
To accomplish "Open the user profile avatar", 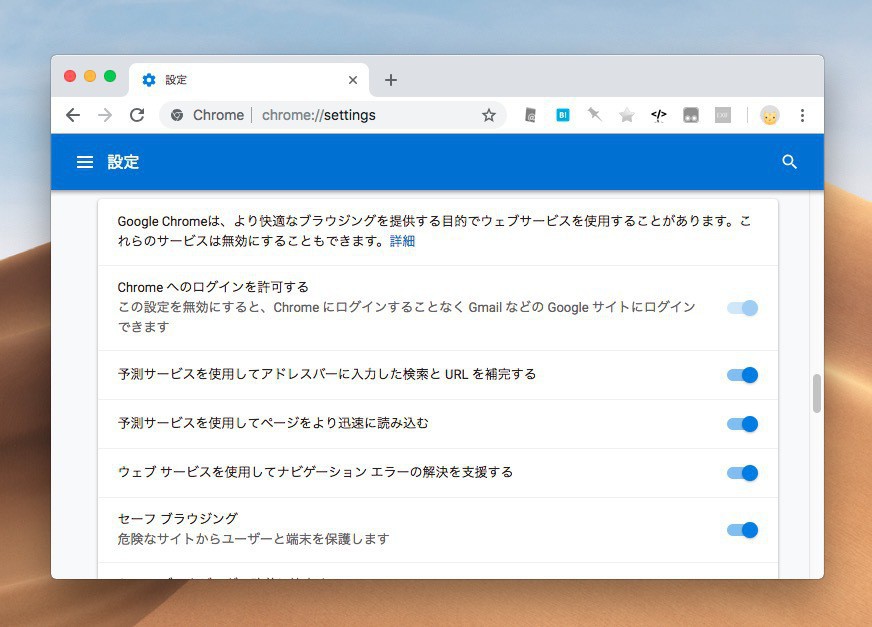I will pyautogui.click(x=770, y=115).
